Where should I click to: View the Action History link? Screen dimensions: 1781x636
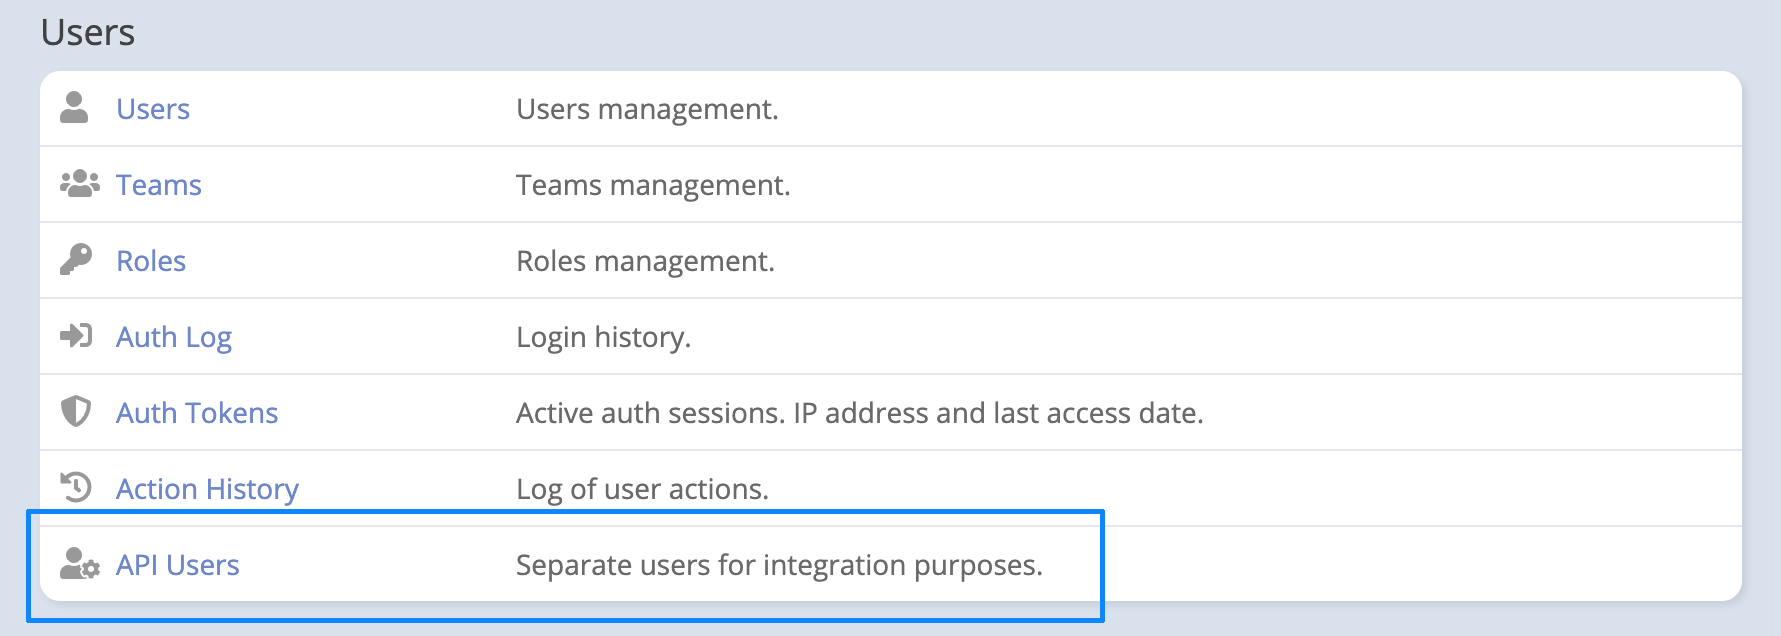(x=207, y=489)
